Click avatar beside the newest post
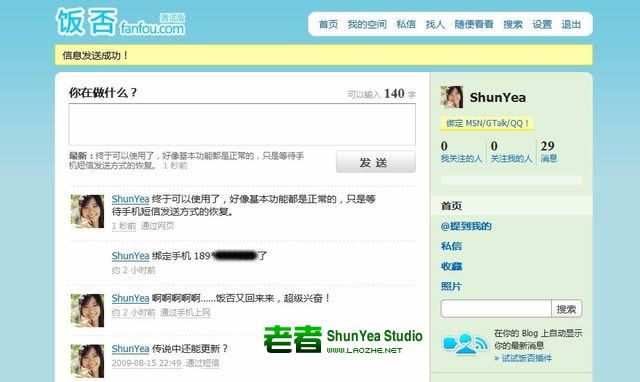Image resolution: width=640 pixels, height=382 pixels. [87, 211]
